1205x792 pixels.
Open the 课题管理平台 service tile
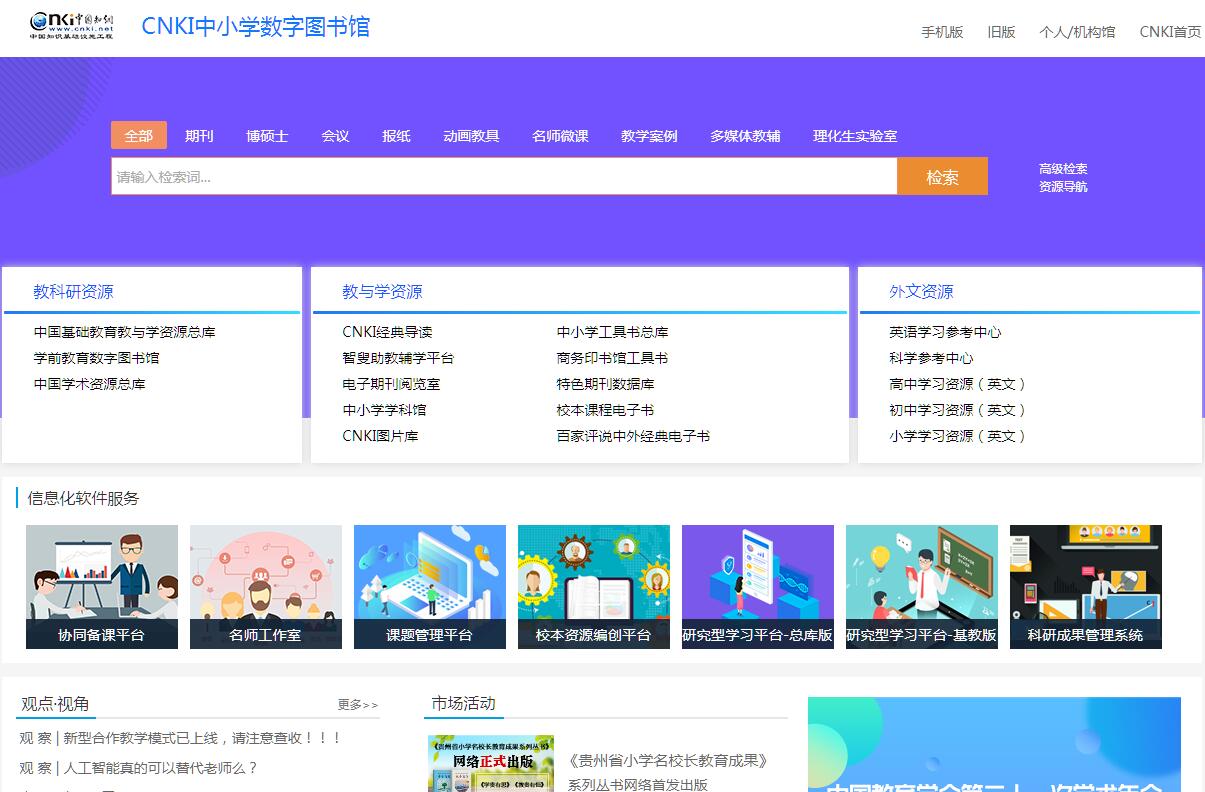[x=430, y=587]
